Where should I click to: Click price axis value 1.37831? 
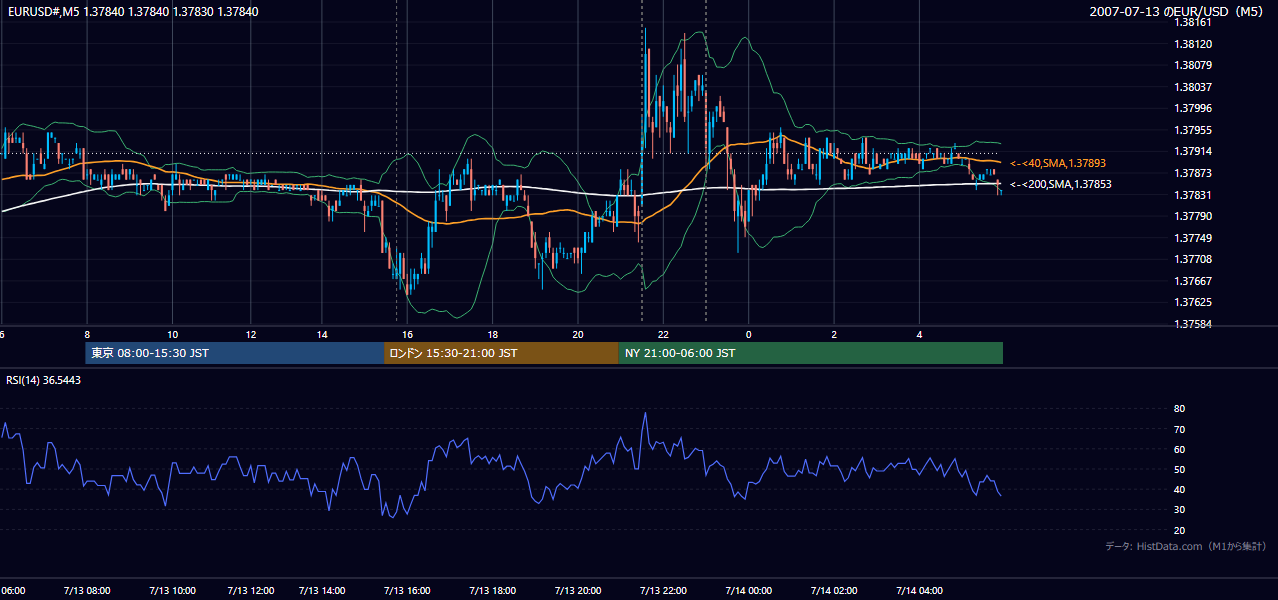click(x=1193, y=195)
